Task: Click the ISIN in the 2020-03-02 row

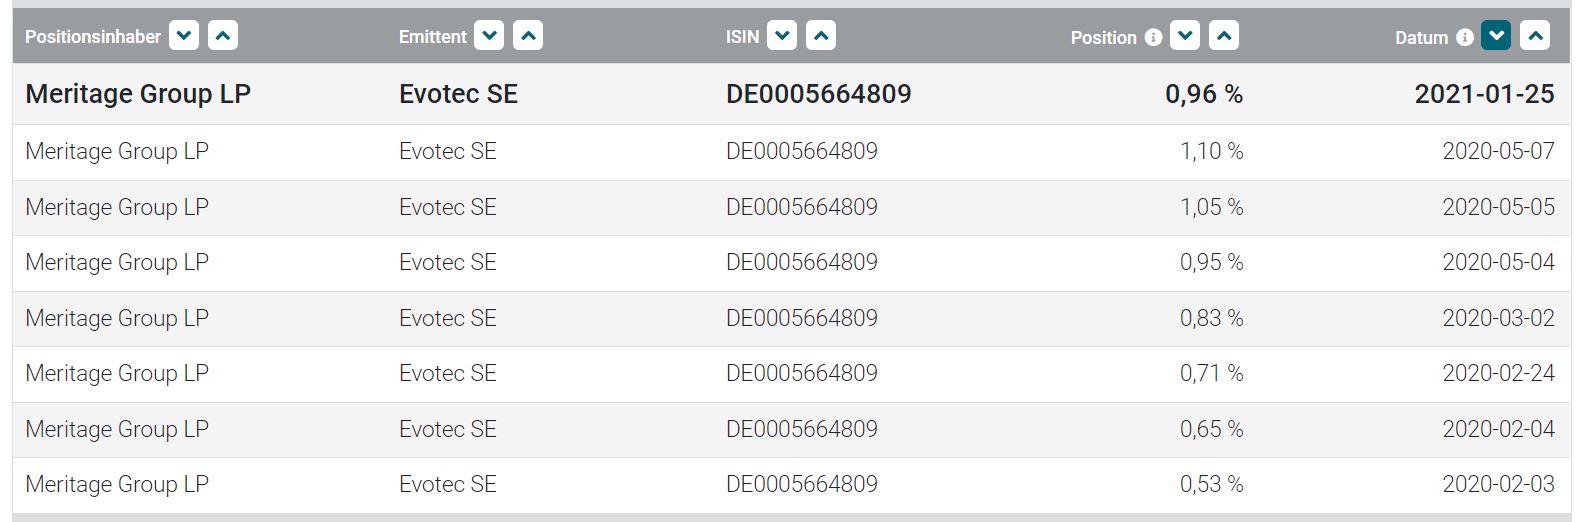Action: pos(801,318)
